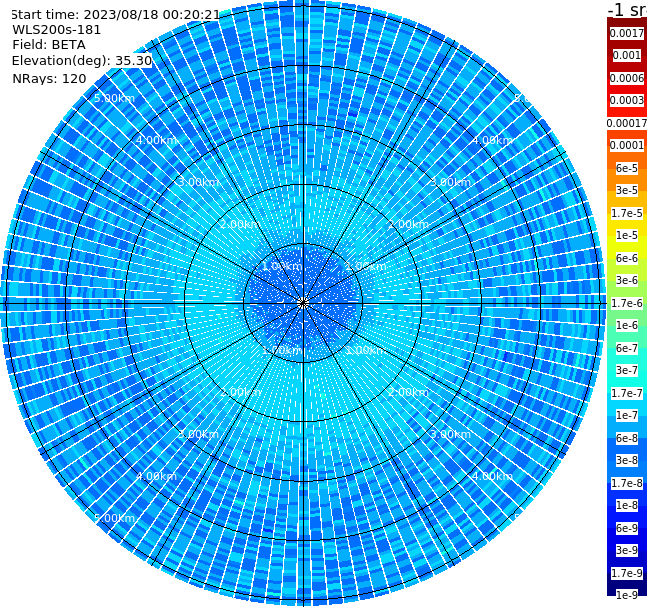Click the polar plot center origin point
Screen dimensions: 647x607
tap(303, 303)
